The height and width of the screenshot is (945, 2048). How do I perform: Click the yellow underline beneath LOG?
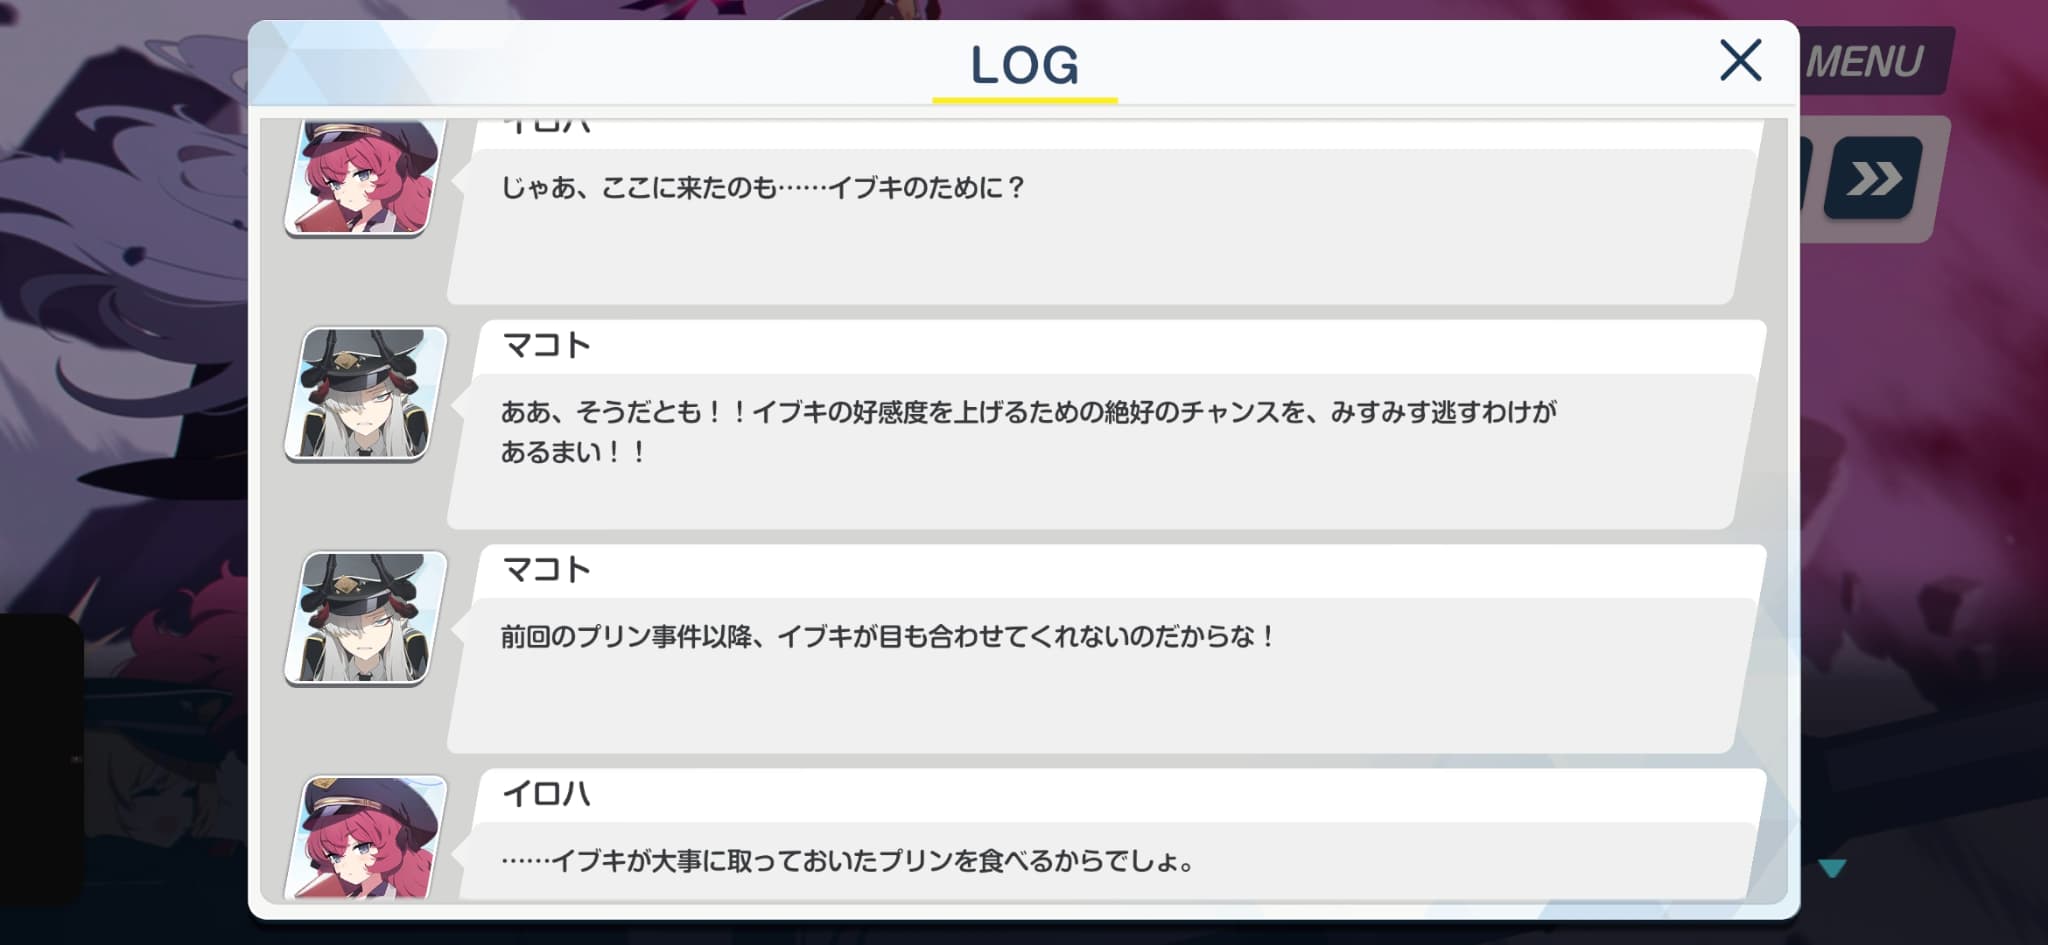[x=1025, y=100]
